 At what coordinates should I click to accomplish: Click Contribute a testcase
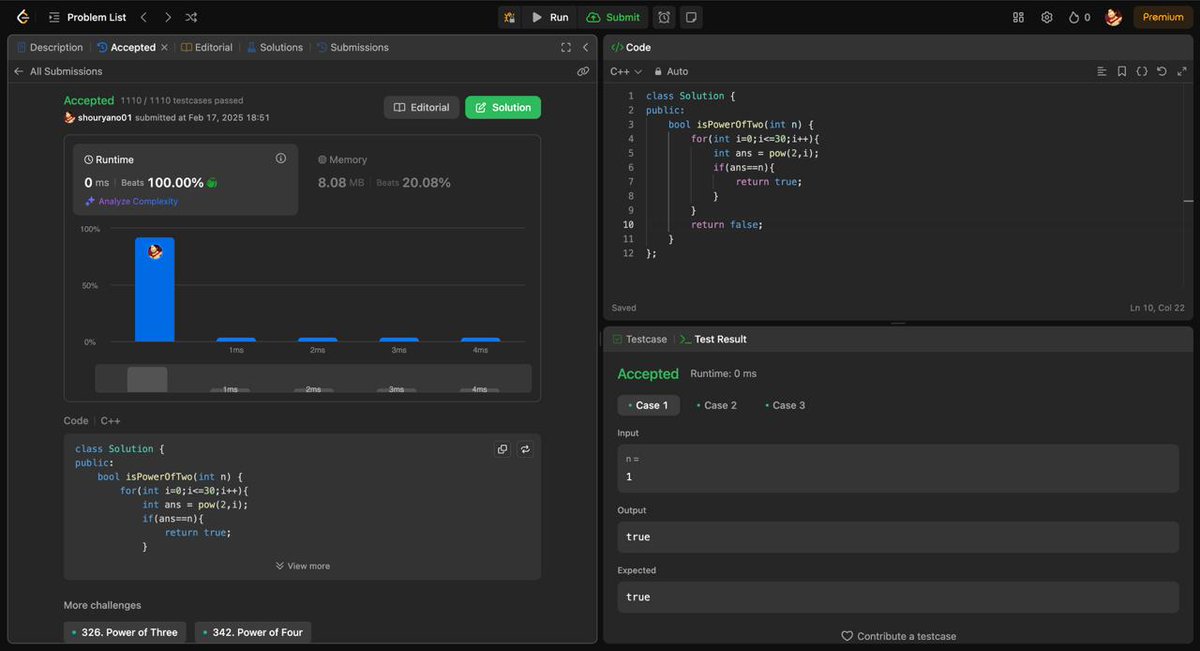[x=898, y=636]
